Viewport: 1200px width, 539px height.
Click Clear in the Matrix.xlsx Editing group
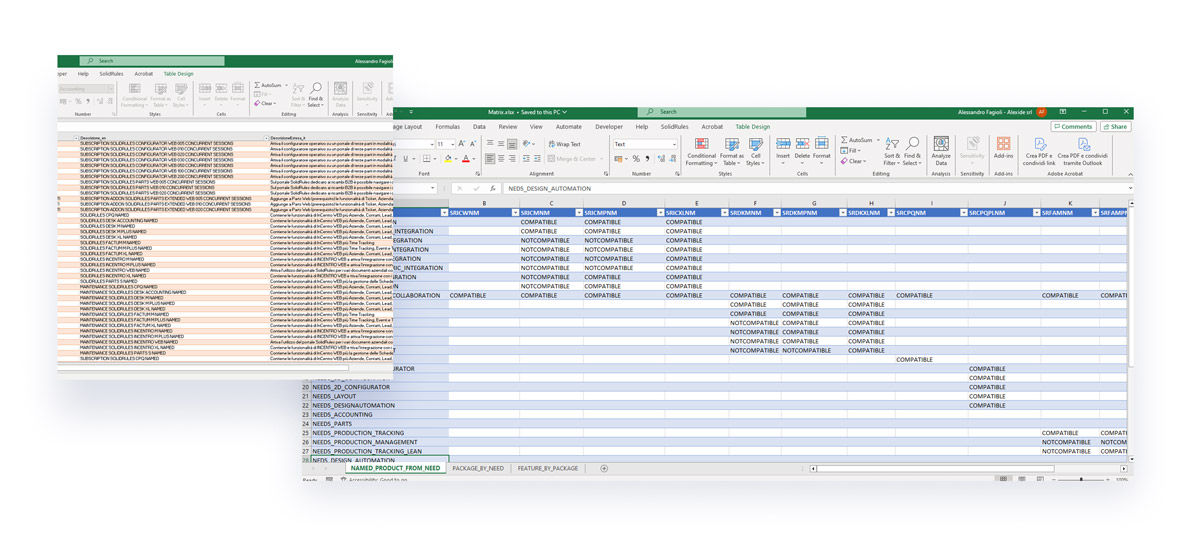point(854,161)
